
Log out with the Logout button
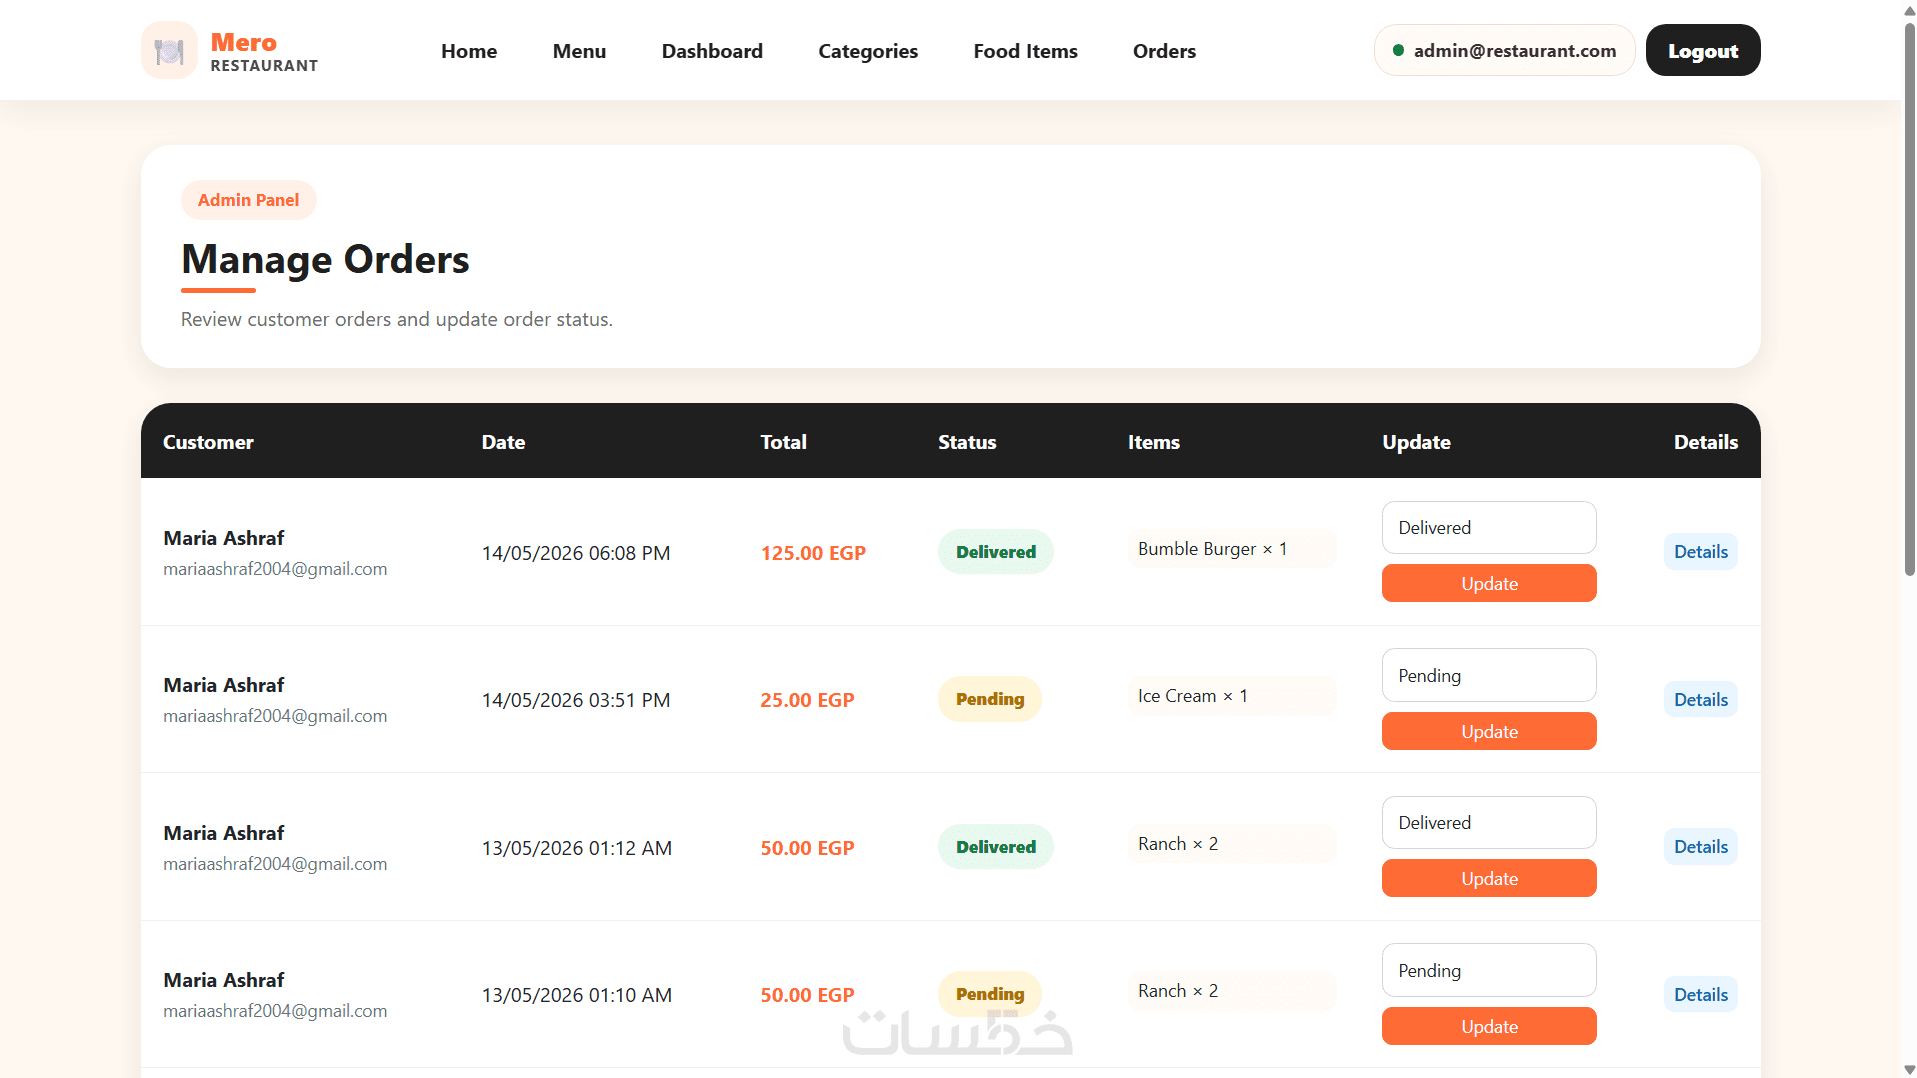click(1703, 50)
